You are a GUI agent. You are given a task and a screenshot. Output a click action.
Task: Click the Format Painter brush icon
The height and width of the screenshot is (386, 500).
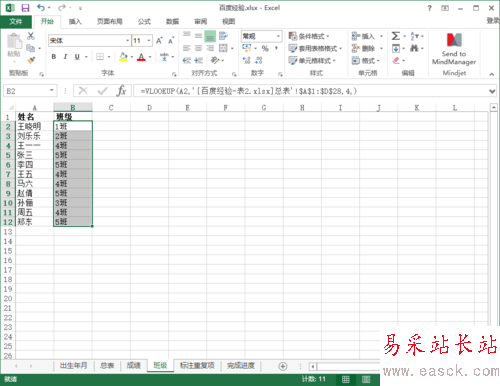[31, 60]
